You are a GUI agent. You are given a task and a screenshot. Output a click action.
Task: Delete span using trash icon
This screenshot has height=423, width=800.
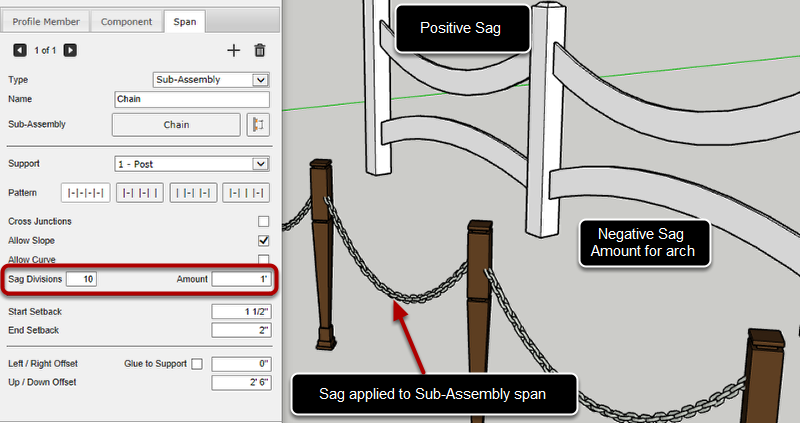pyautogui.click(x=260, y=50)
